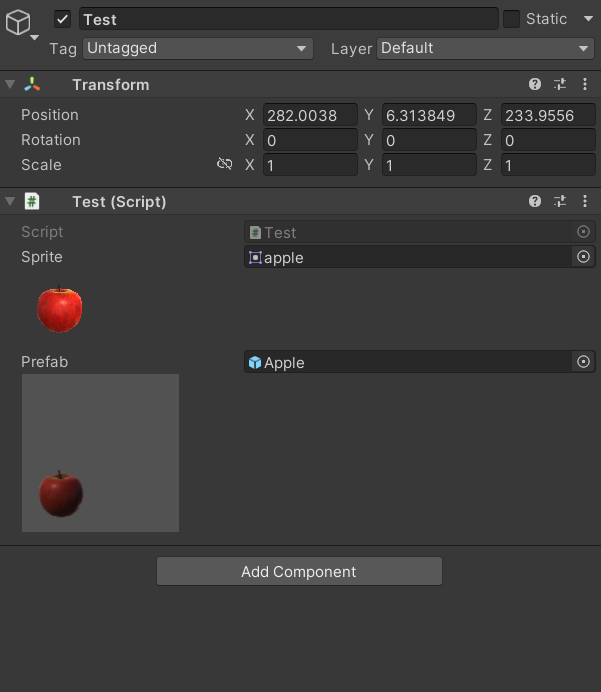Collapse the Transform component foldout

tap(10, 84)
